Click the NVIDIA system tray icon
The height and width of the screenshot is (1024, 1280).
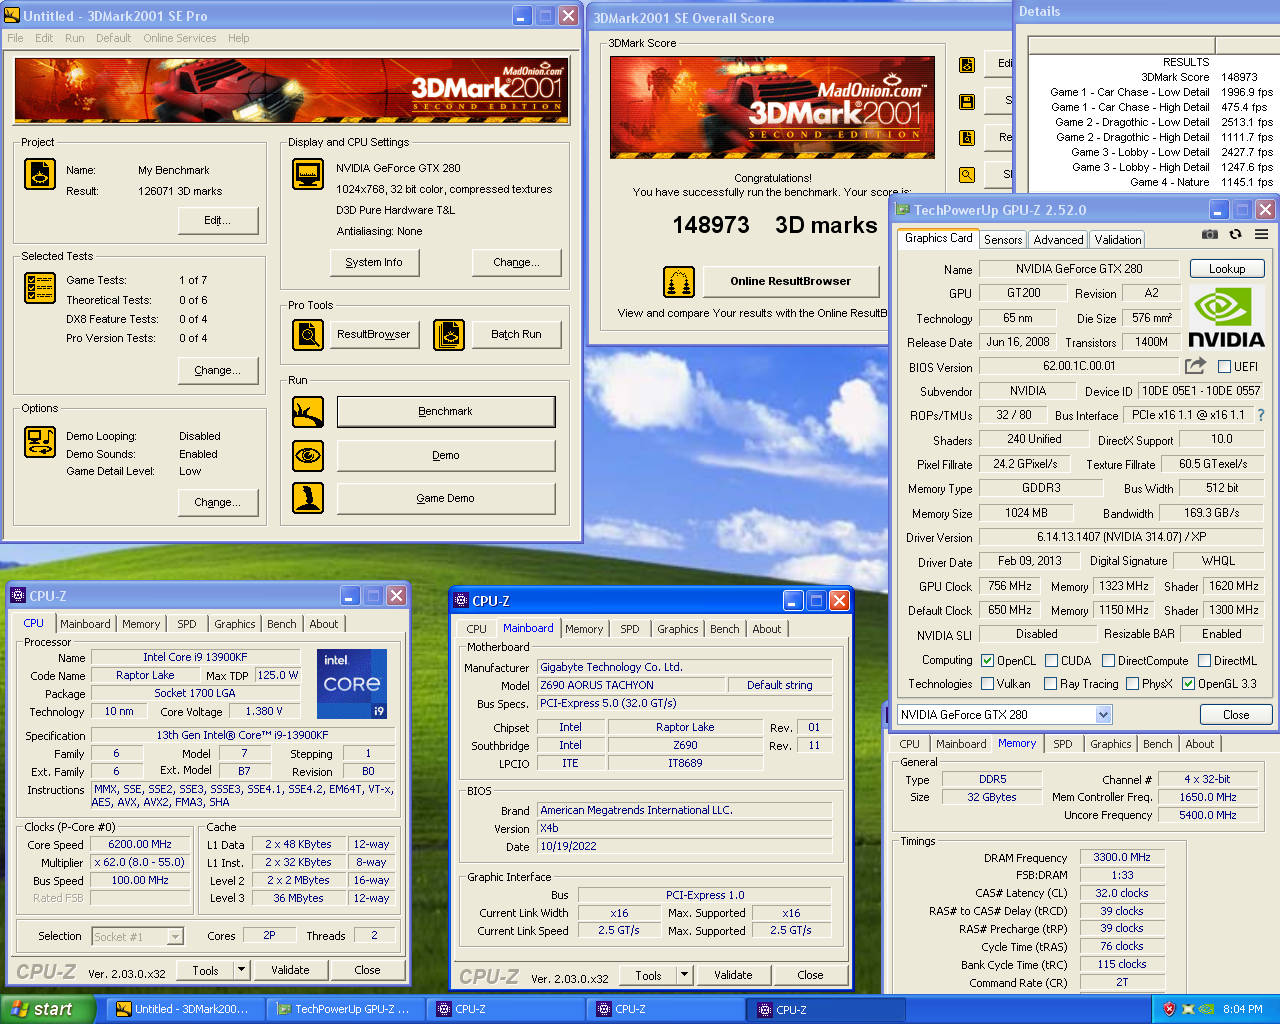click(x=1207, y=1009)
